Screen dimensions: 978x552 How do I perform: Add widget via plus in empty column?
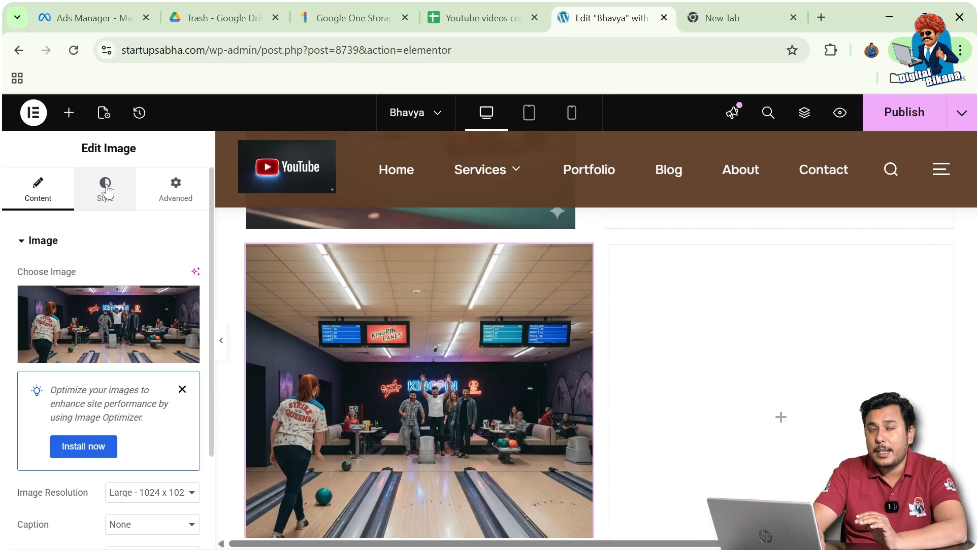(x=781, y=417)
